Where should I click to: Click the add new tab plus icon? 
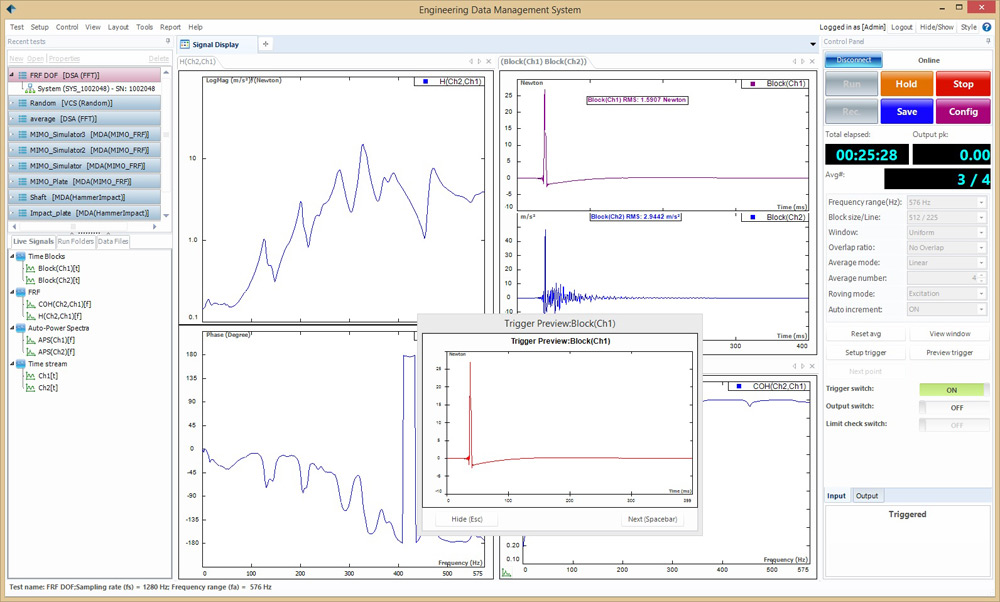click(265, 44)
